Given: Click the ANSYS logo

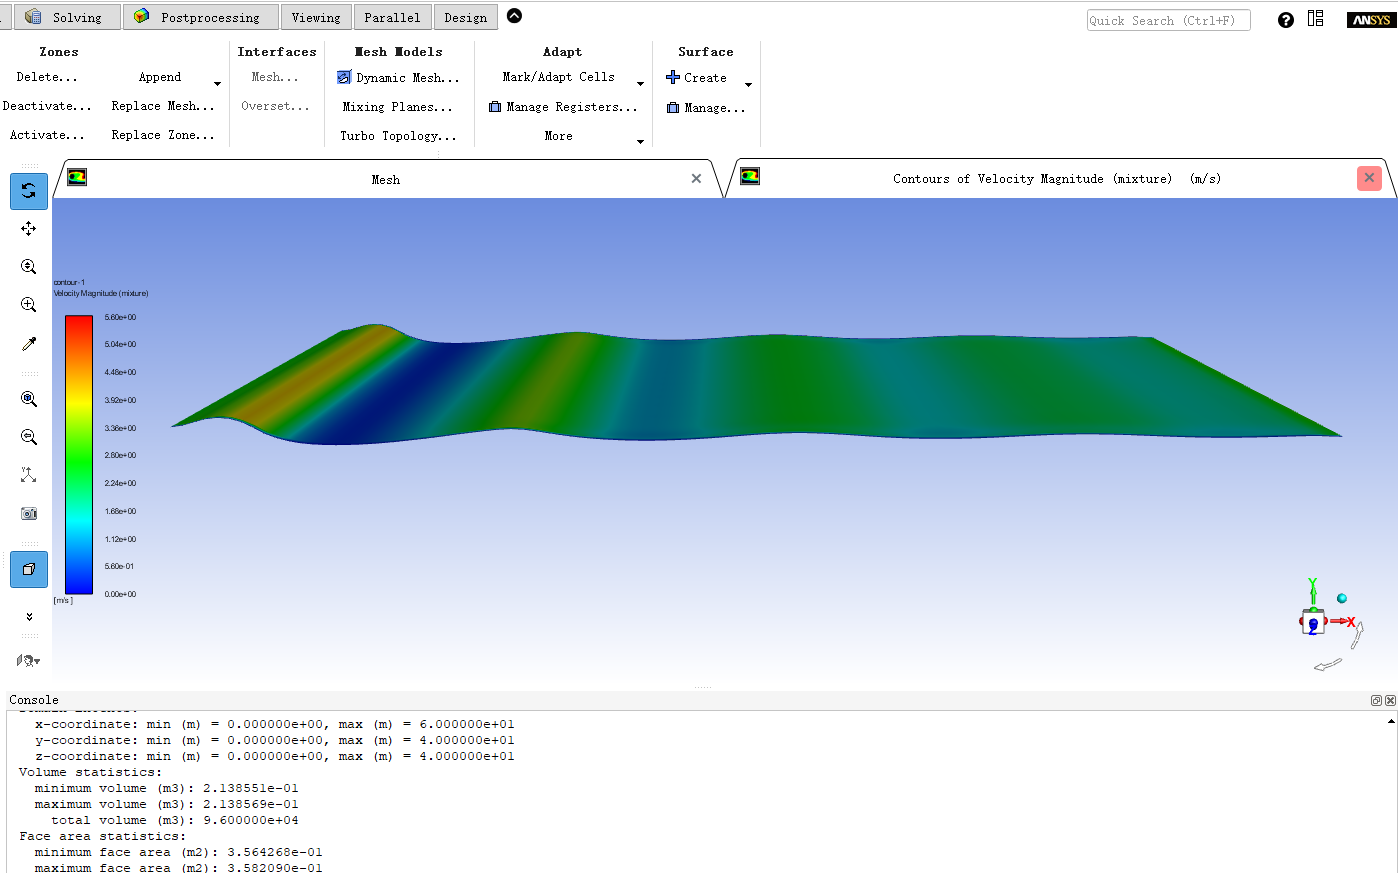Looking at the screenshot, I should (x=1371, y=20).
